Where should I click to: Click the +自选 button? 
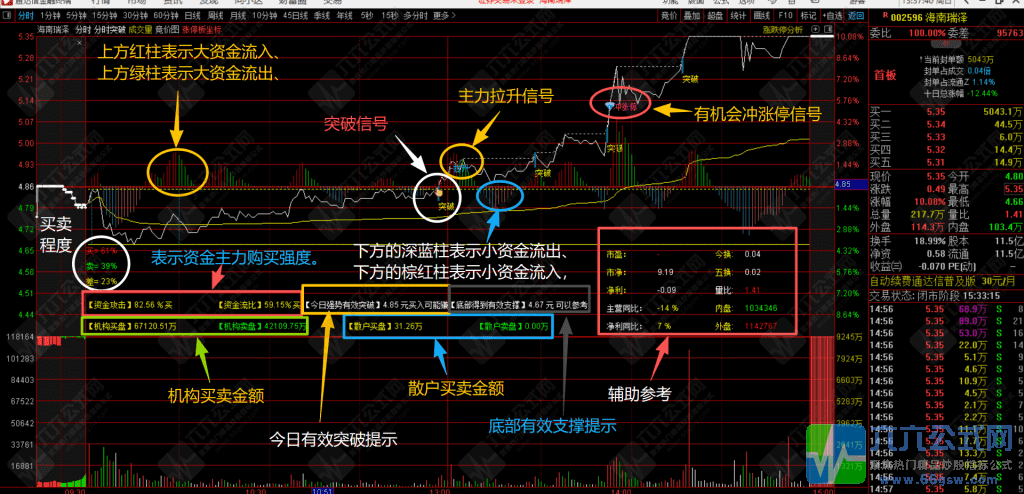tap(831, 16)
